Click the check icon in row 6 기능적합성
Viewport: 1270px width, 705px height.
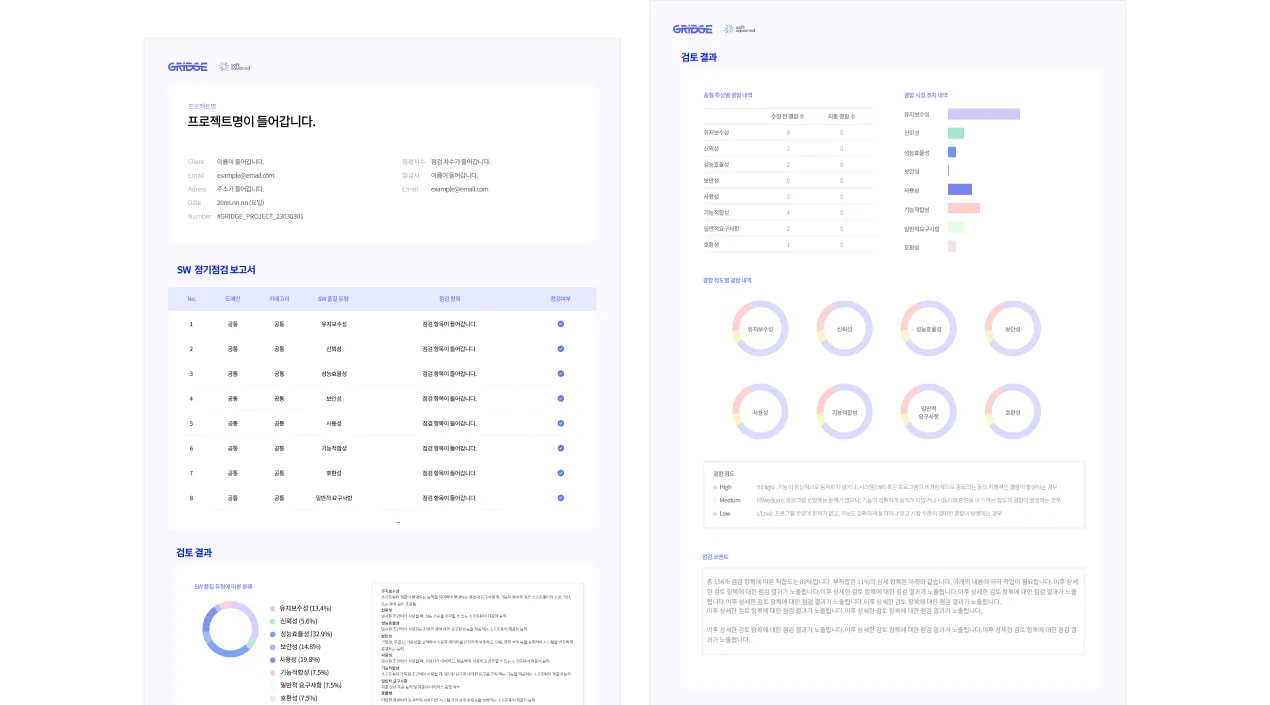pyautogui.click(x=561, y=448)
